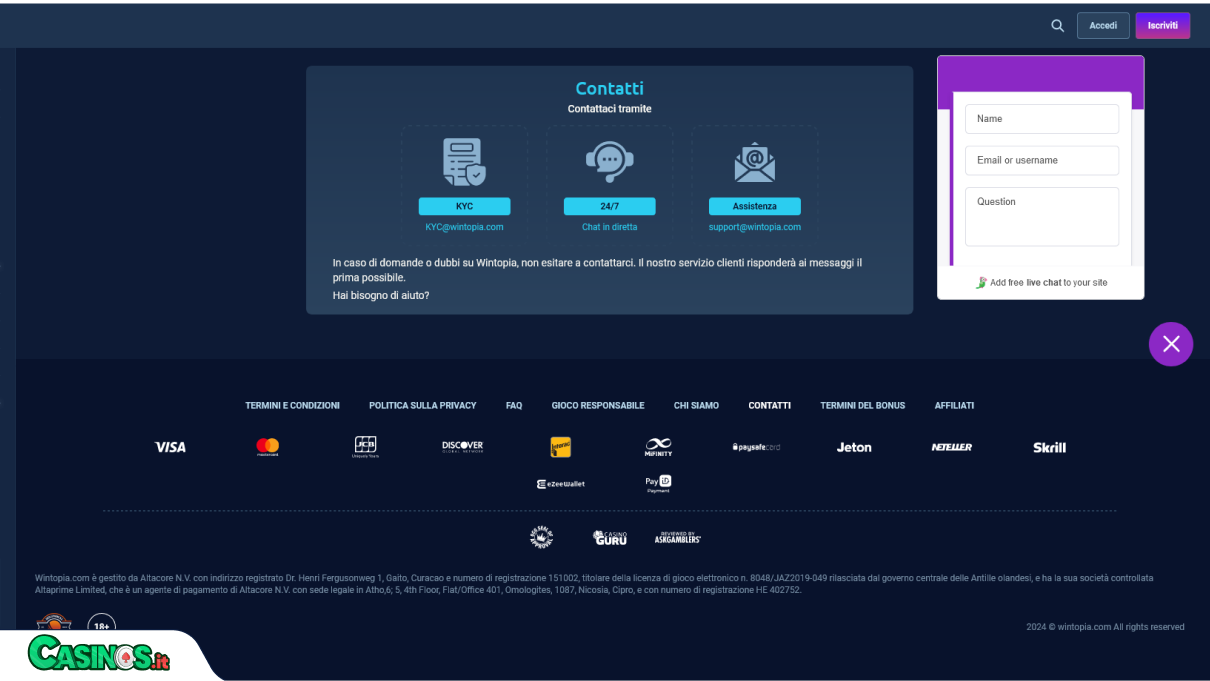
Task: Open Termini e Condizioni footer link
Action: point(292,406)
